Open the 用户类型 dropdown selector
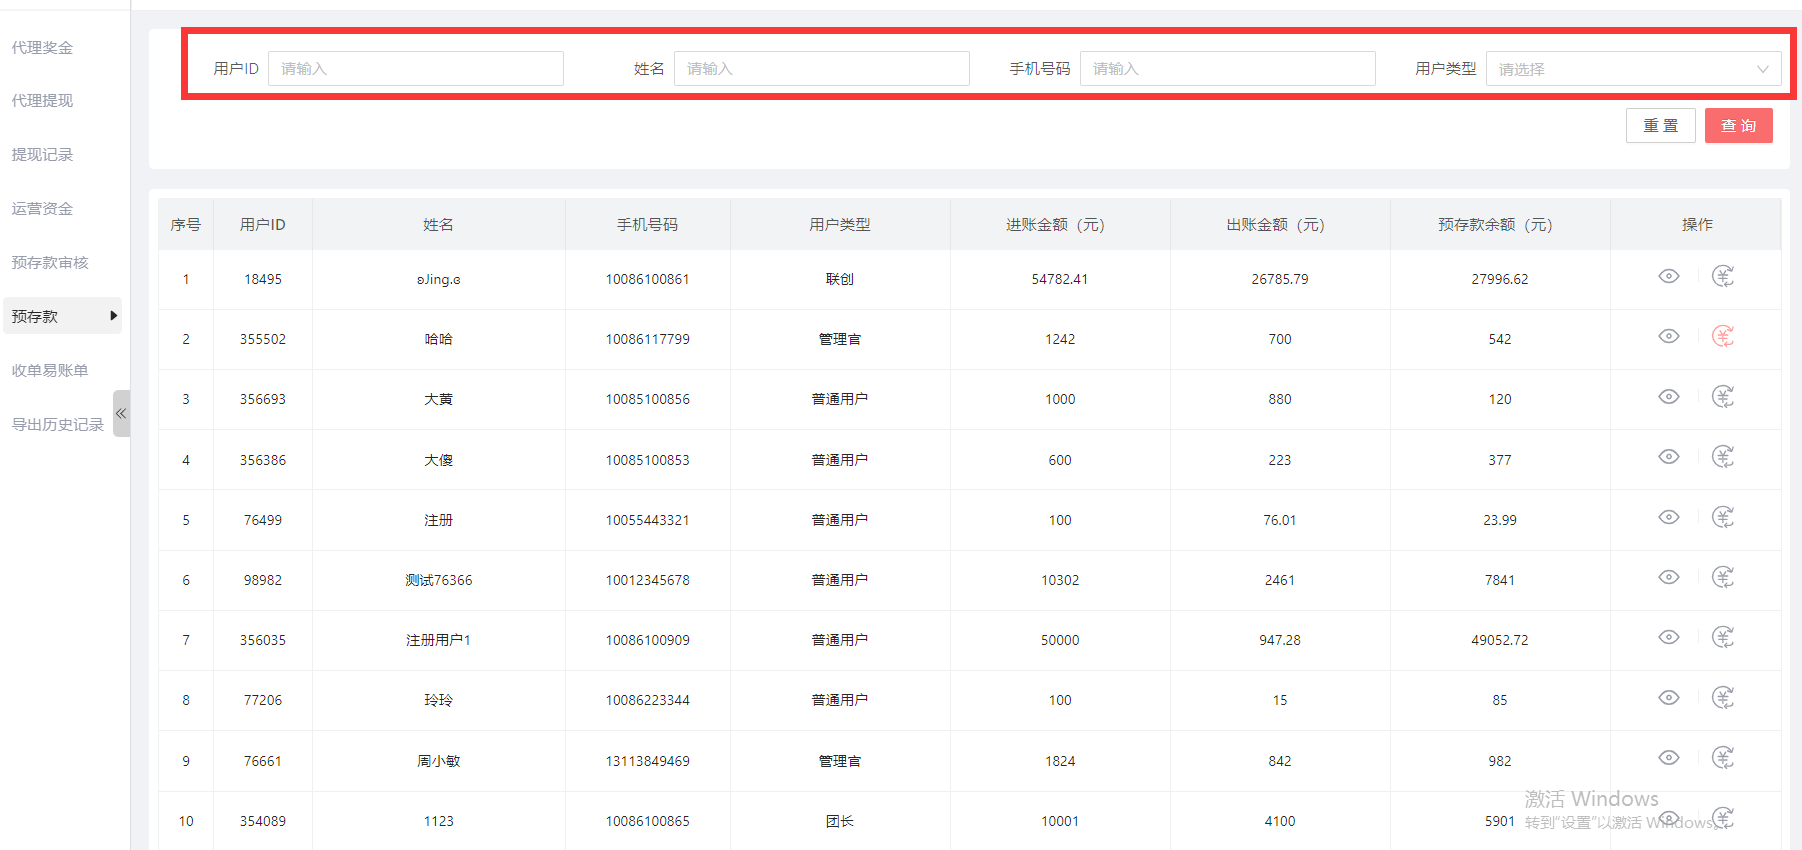 tap(1632, 69)
